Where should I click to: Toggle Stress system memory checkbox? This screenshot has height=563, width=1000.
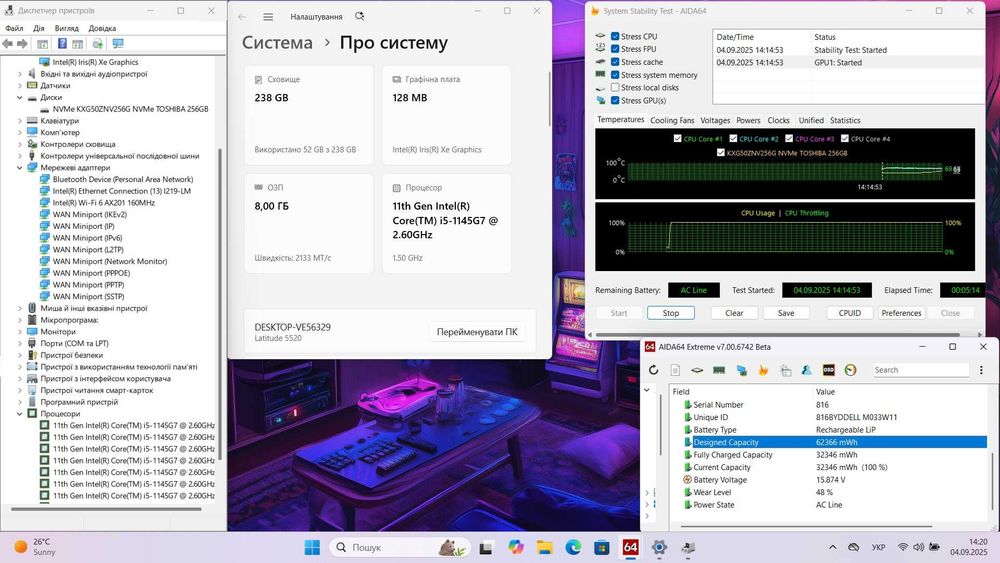[x=615, y=75]
